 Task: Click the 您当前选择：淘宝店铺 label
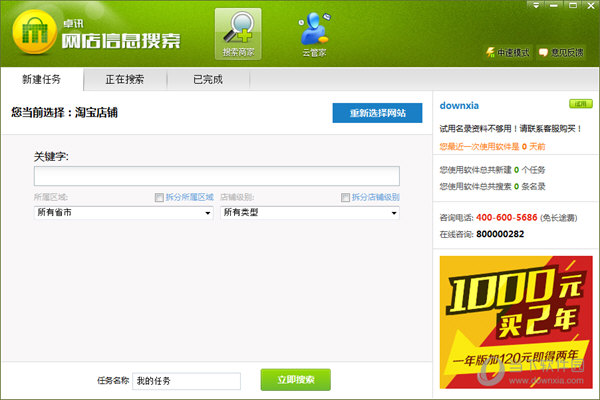pos(64,113)
